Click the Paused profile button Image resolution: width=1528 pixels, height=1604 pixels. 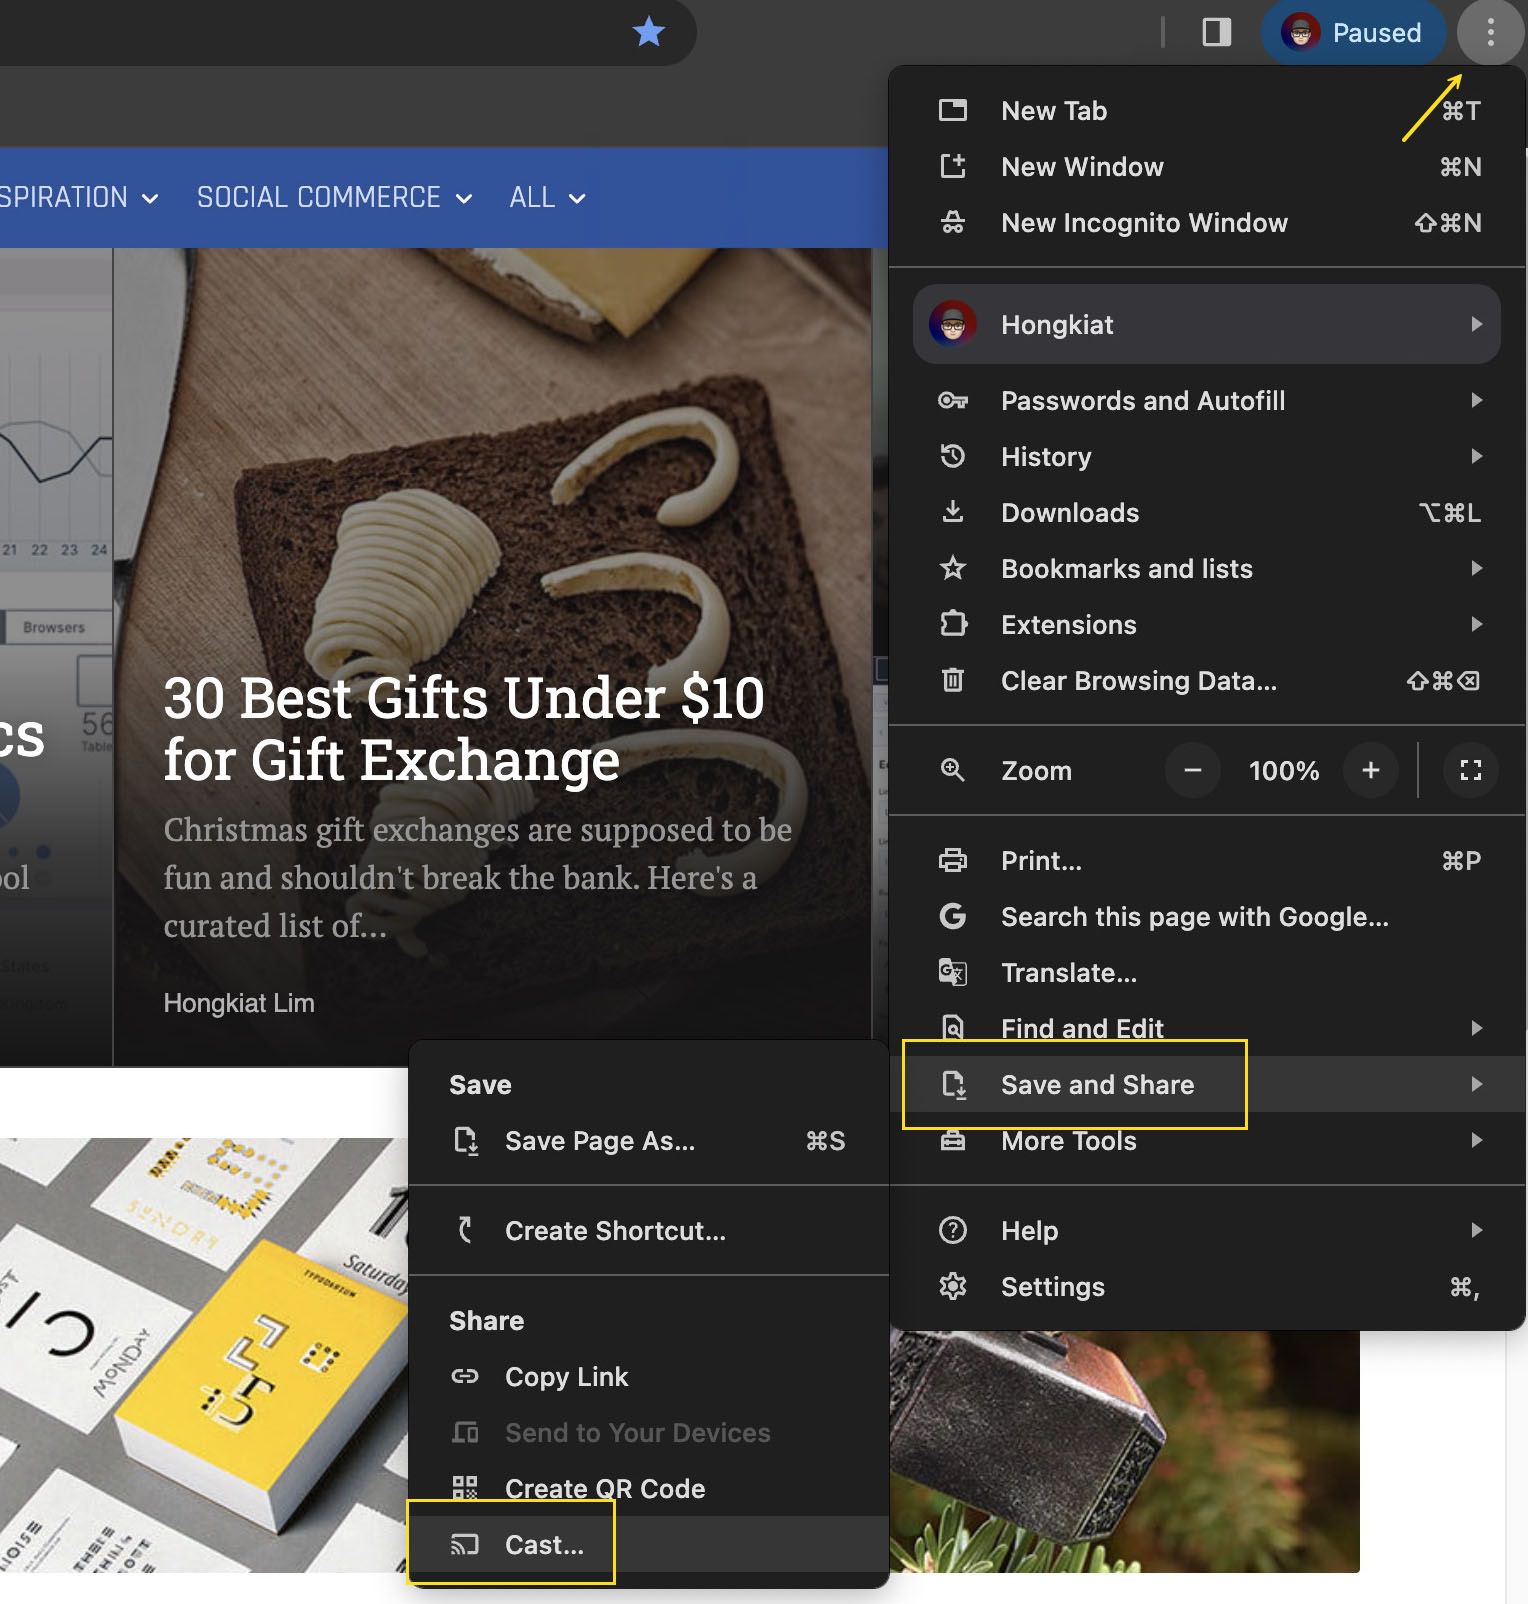pos(1353,33)
